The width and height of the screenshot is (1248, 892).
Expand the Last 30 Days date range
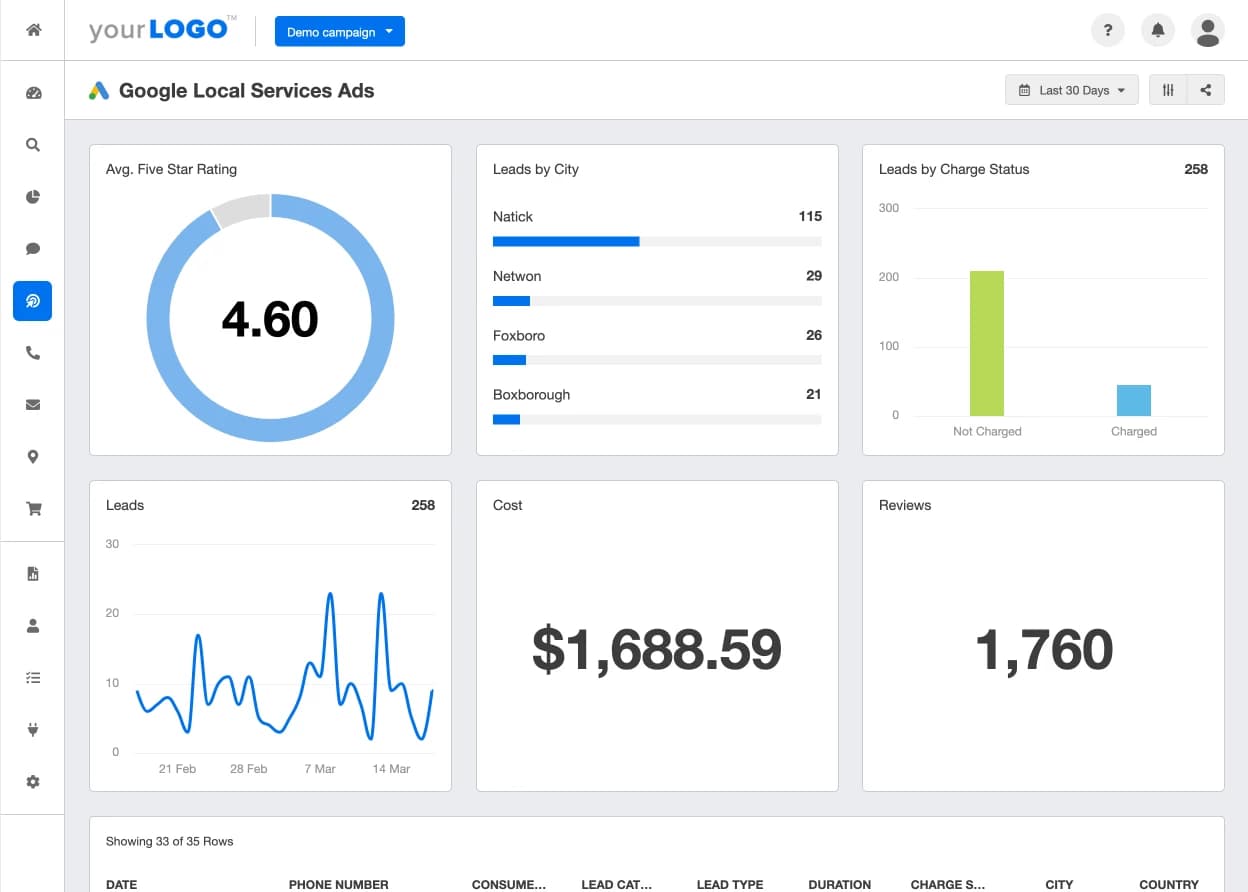[x=1071, y=90]
